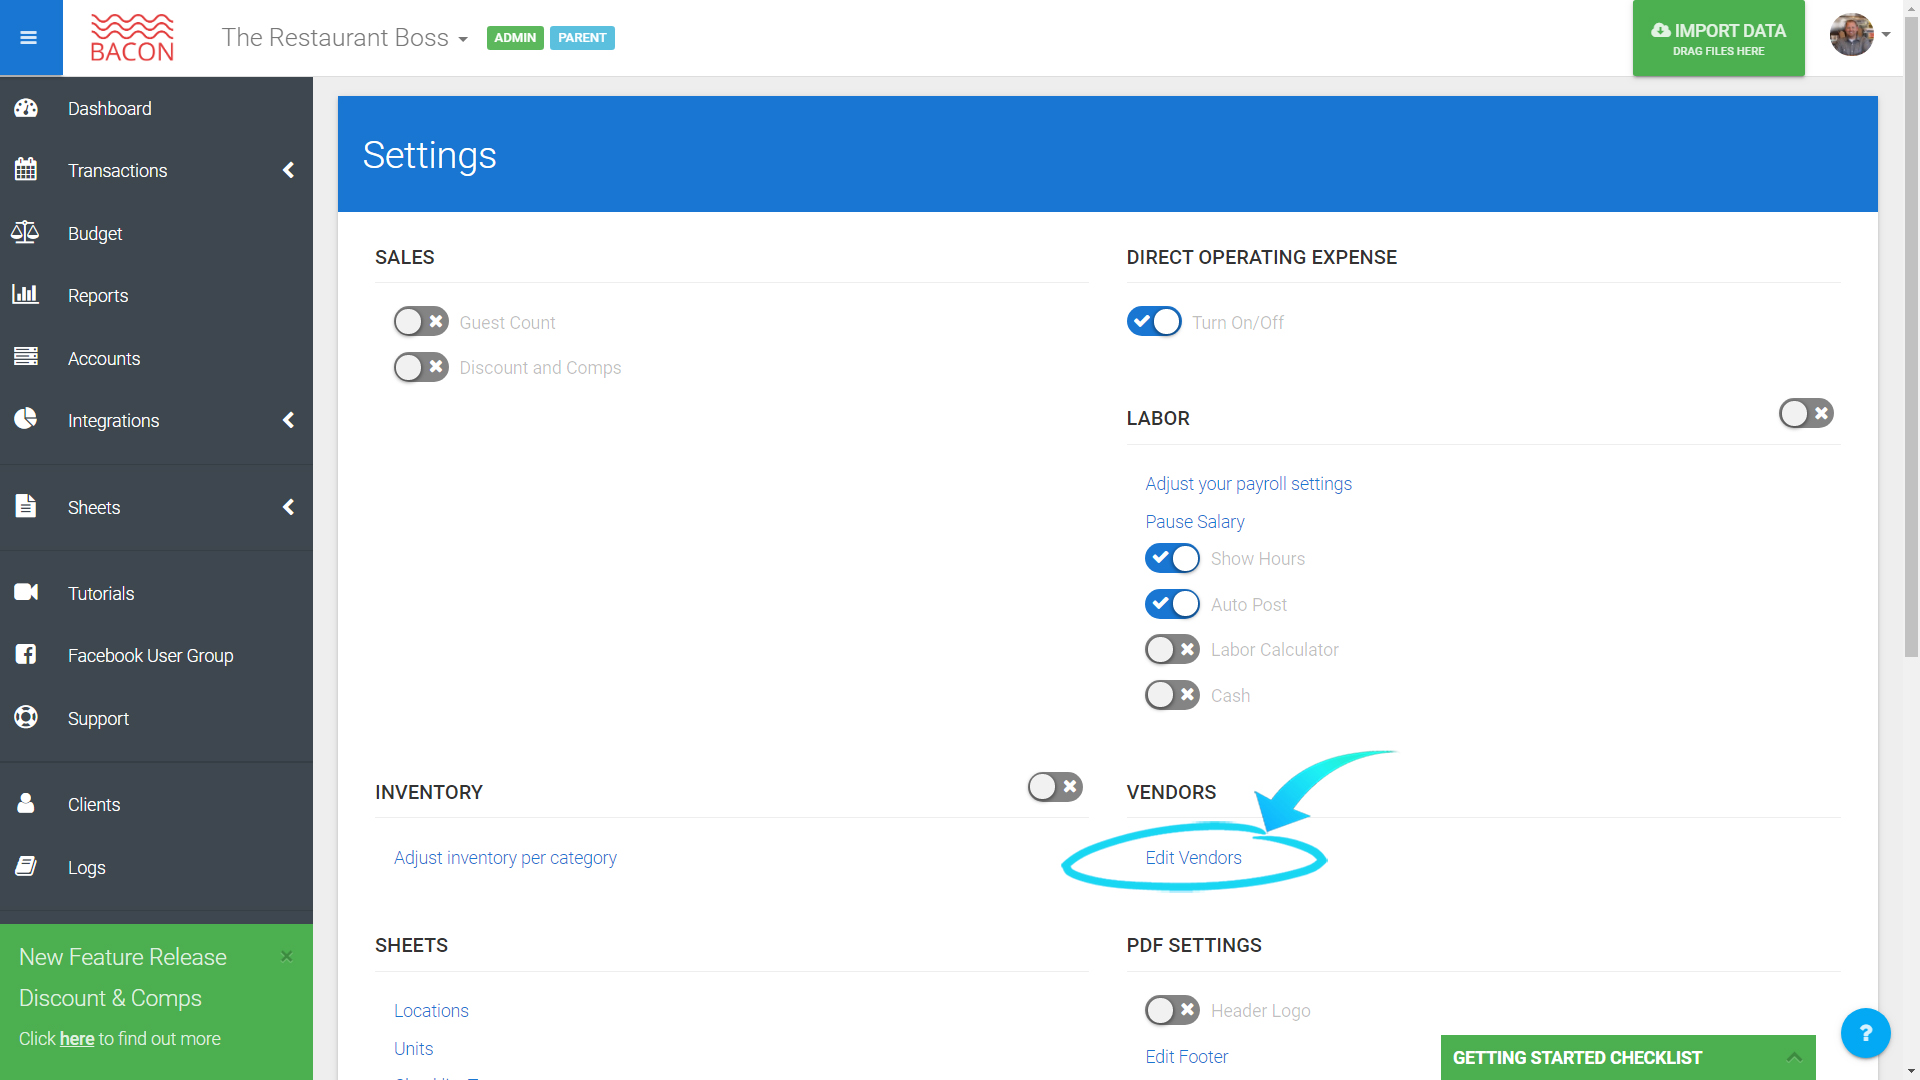Turn off the Show Hours toggle
Viewport: 1920px width, 1080px height.
point(1172,558)
